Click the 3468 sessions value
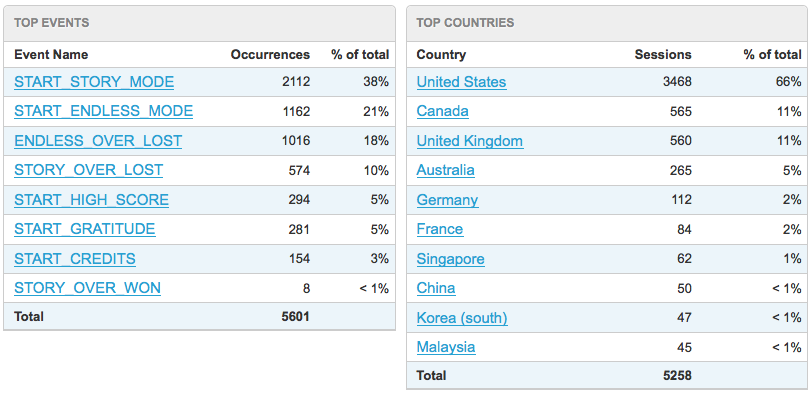The height and width of the screenshot is (395, 812). [x=677, y=82]
